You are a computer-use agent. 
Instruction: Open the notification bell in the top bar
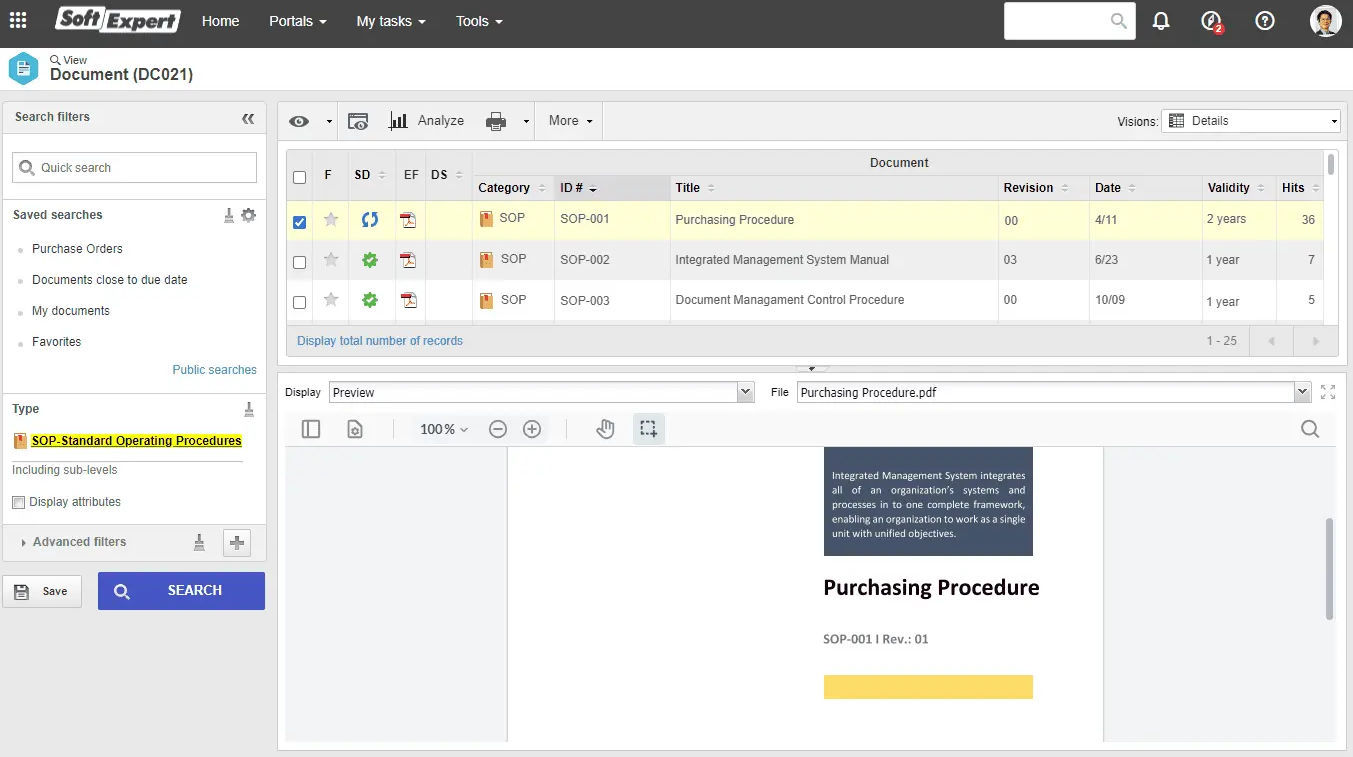(1160, 20)
